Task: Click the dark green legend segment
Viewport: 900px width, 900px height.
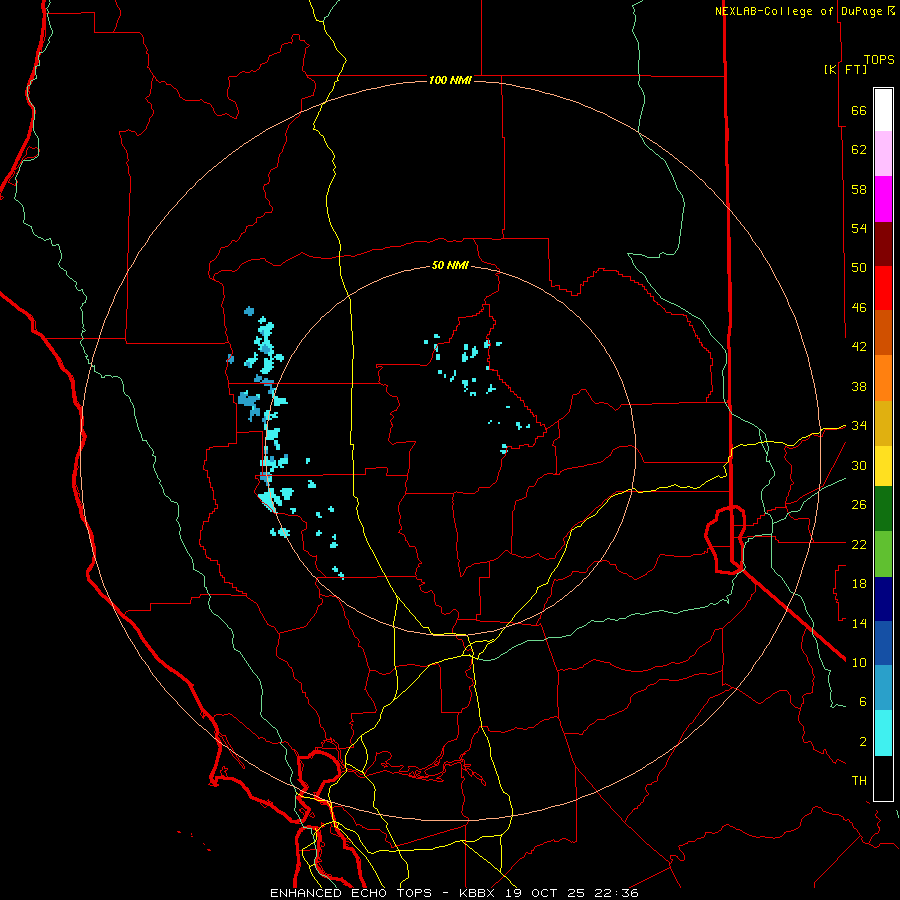Action: (883, 509)
